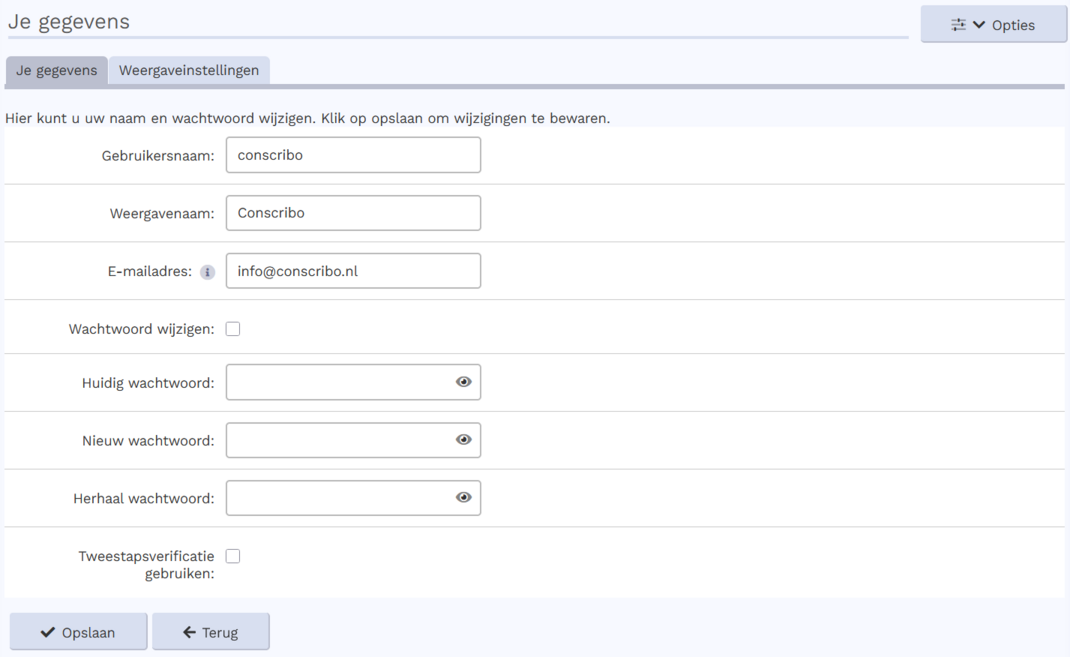Focus the Gebruikersnaam input field

(353, 155)
